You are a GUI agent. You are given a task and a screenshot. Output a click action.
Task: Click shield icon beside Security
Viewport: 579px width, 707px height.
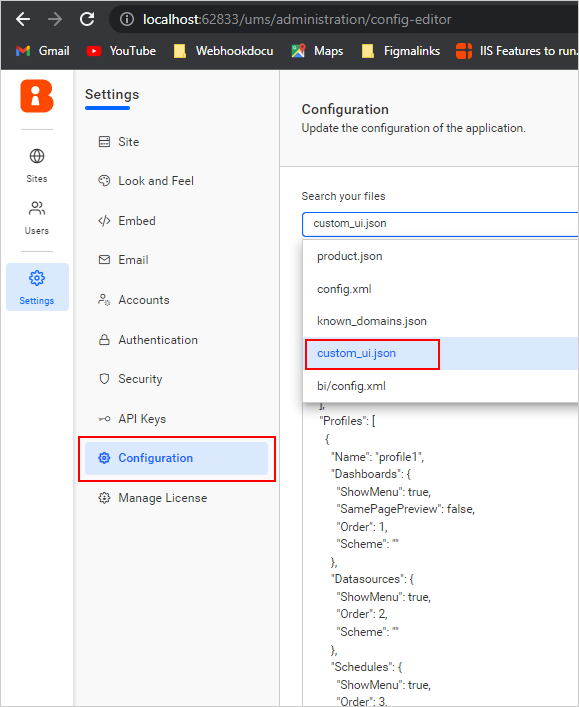click(x=104, y=379)
